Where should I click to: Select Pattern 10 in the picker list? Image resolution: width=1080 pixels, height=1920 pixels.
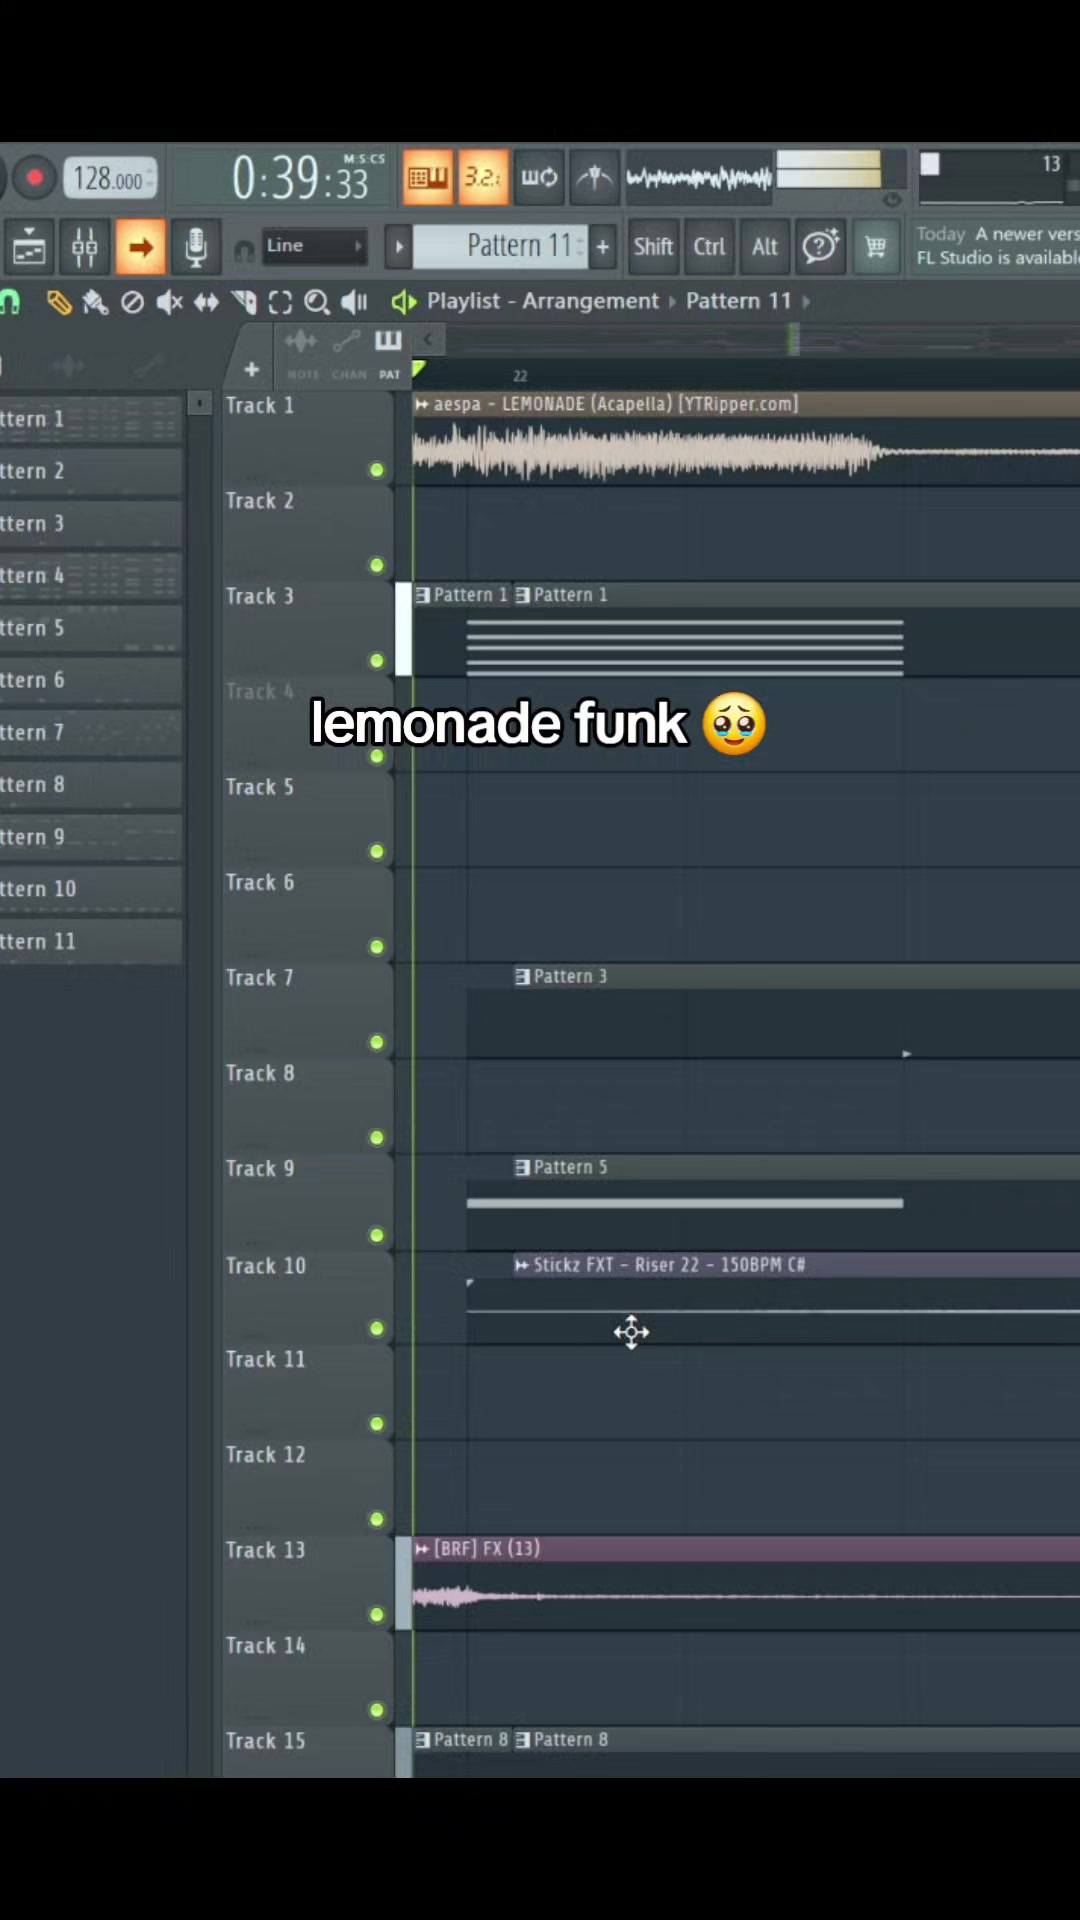[x=90, y=889]
